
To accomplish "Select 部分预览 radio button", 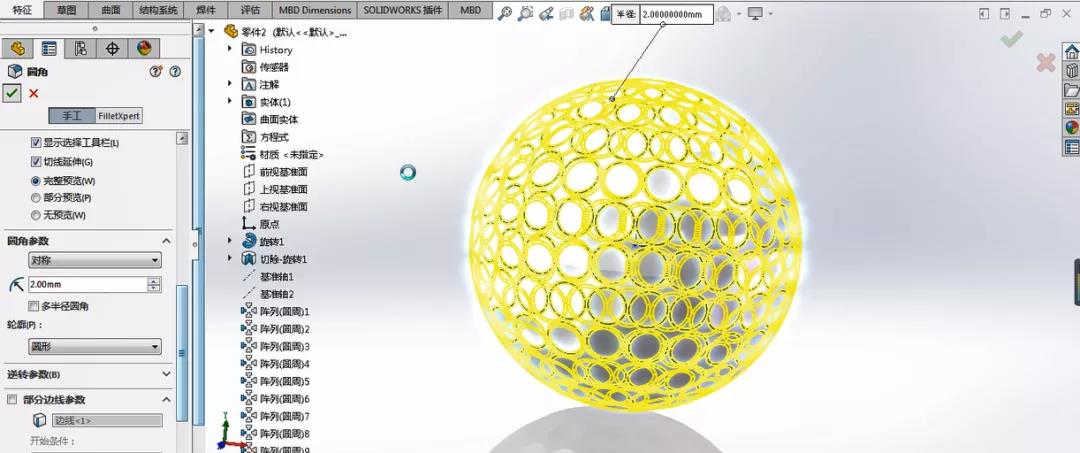I will coord(36,198).
